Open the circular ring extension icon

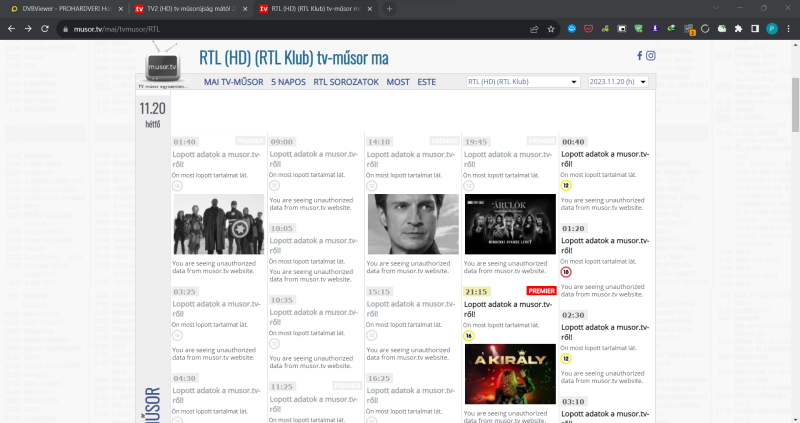(x=705, y=29)
